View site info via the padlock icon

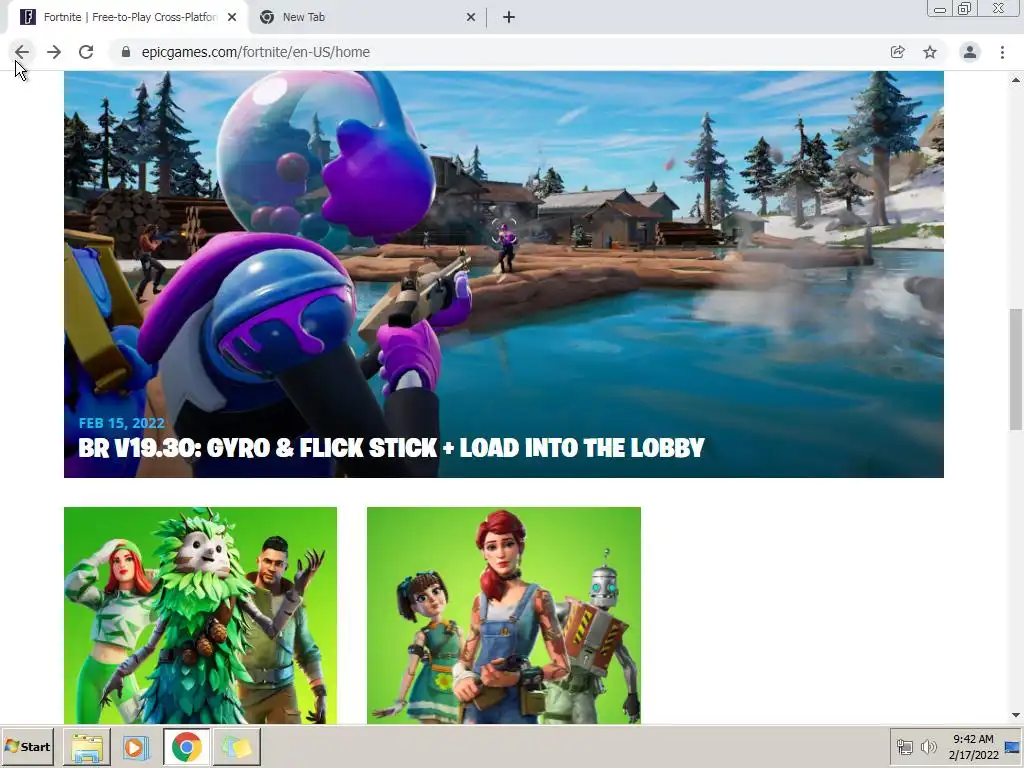coord(126,52)
